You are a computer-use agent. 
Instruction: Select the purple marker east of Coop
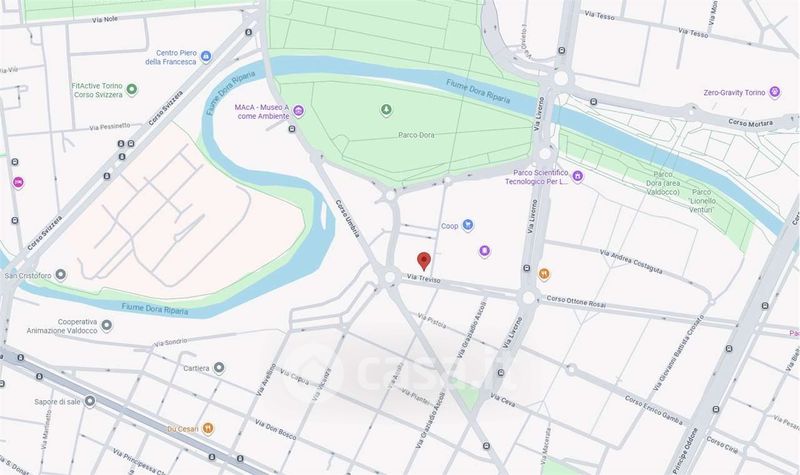[x=485, y=251]
